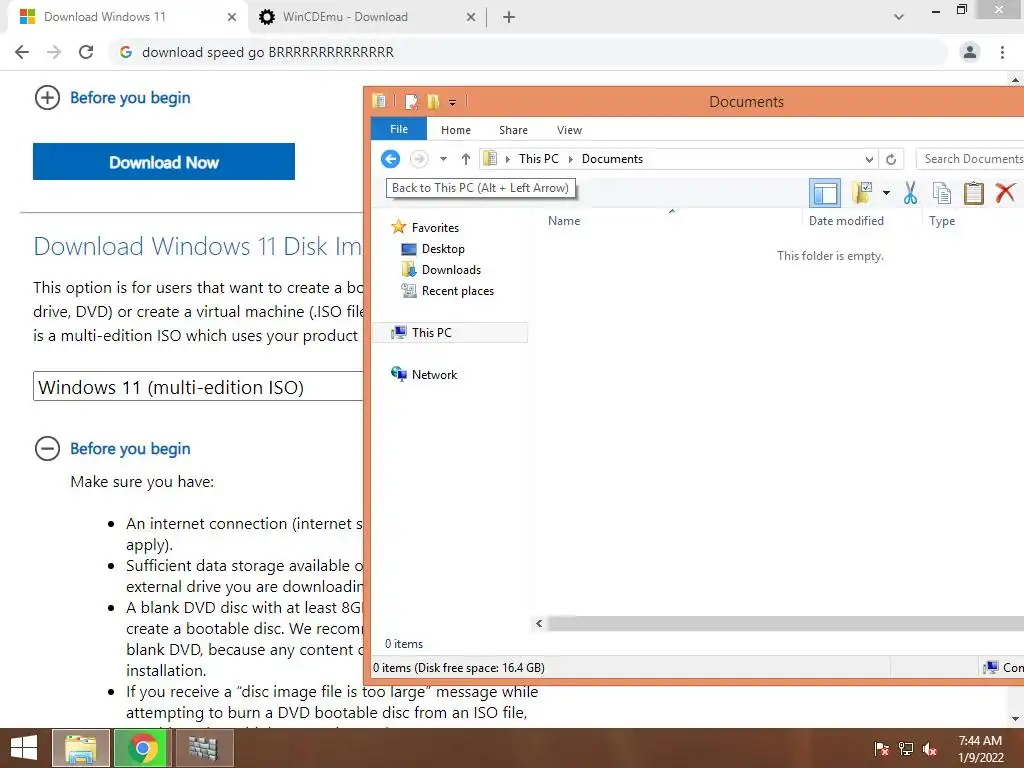Click Back arrow in Documents explorer window

(x=391, y=159)
